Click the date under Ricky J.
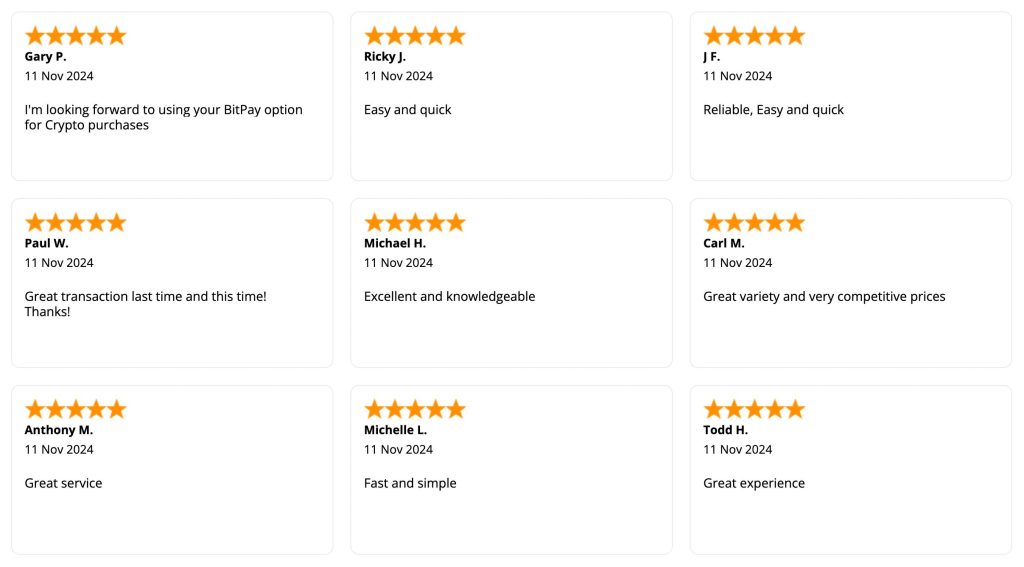1024x567 pixels. [398, 76]
